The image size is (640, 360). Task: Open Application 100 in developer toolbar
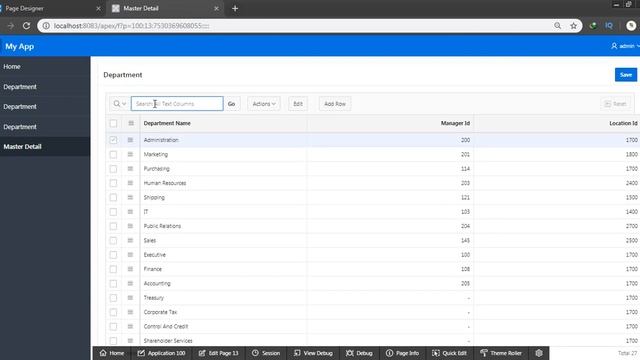tap(161, 353)
